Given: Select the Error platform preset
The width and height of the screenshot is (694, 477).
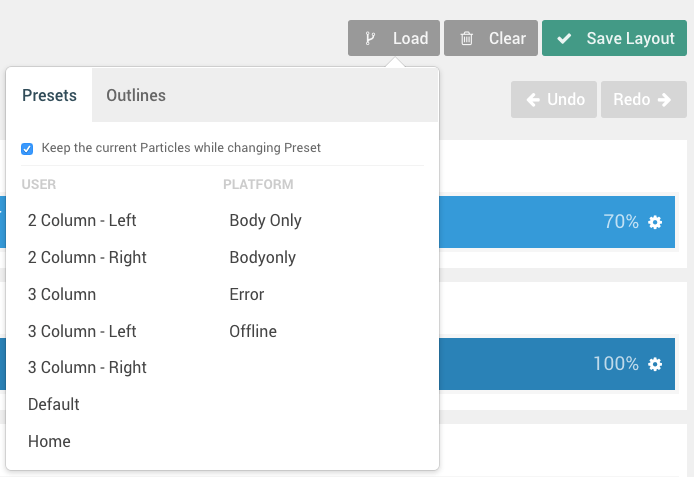Looking at the screenshot, I should tap(247, 294).
